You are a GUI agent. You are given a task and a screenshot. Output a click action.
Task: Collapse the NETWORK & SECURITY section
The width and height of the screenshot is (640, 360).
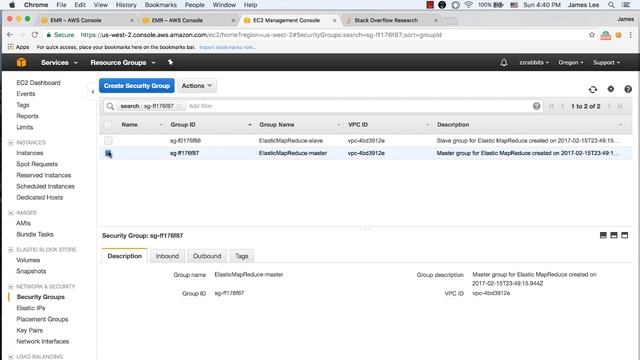coord(11,286)
